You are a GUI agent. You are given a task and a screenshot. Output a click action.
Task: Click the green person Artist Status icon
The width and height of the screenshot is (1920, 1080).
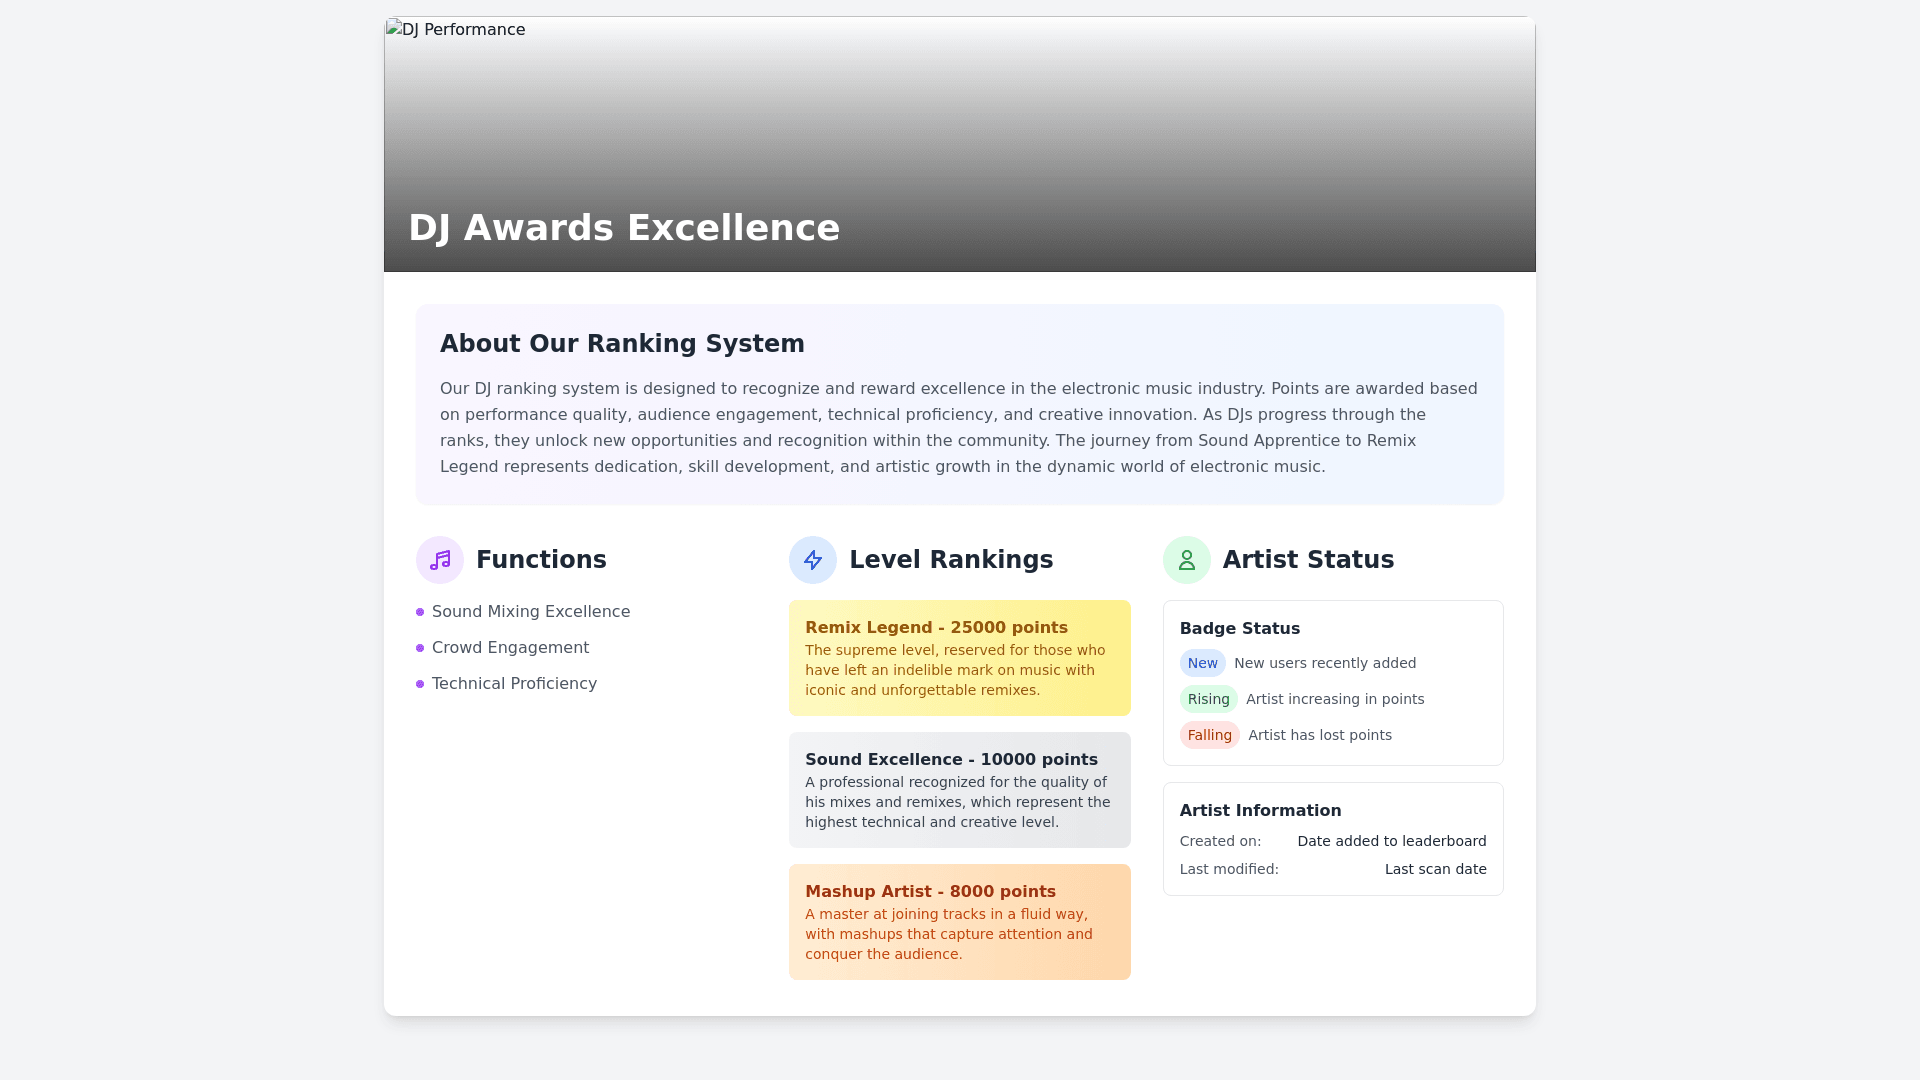[1187, 560]
